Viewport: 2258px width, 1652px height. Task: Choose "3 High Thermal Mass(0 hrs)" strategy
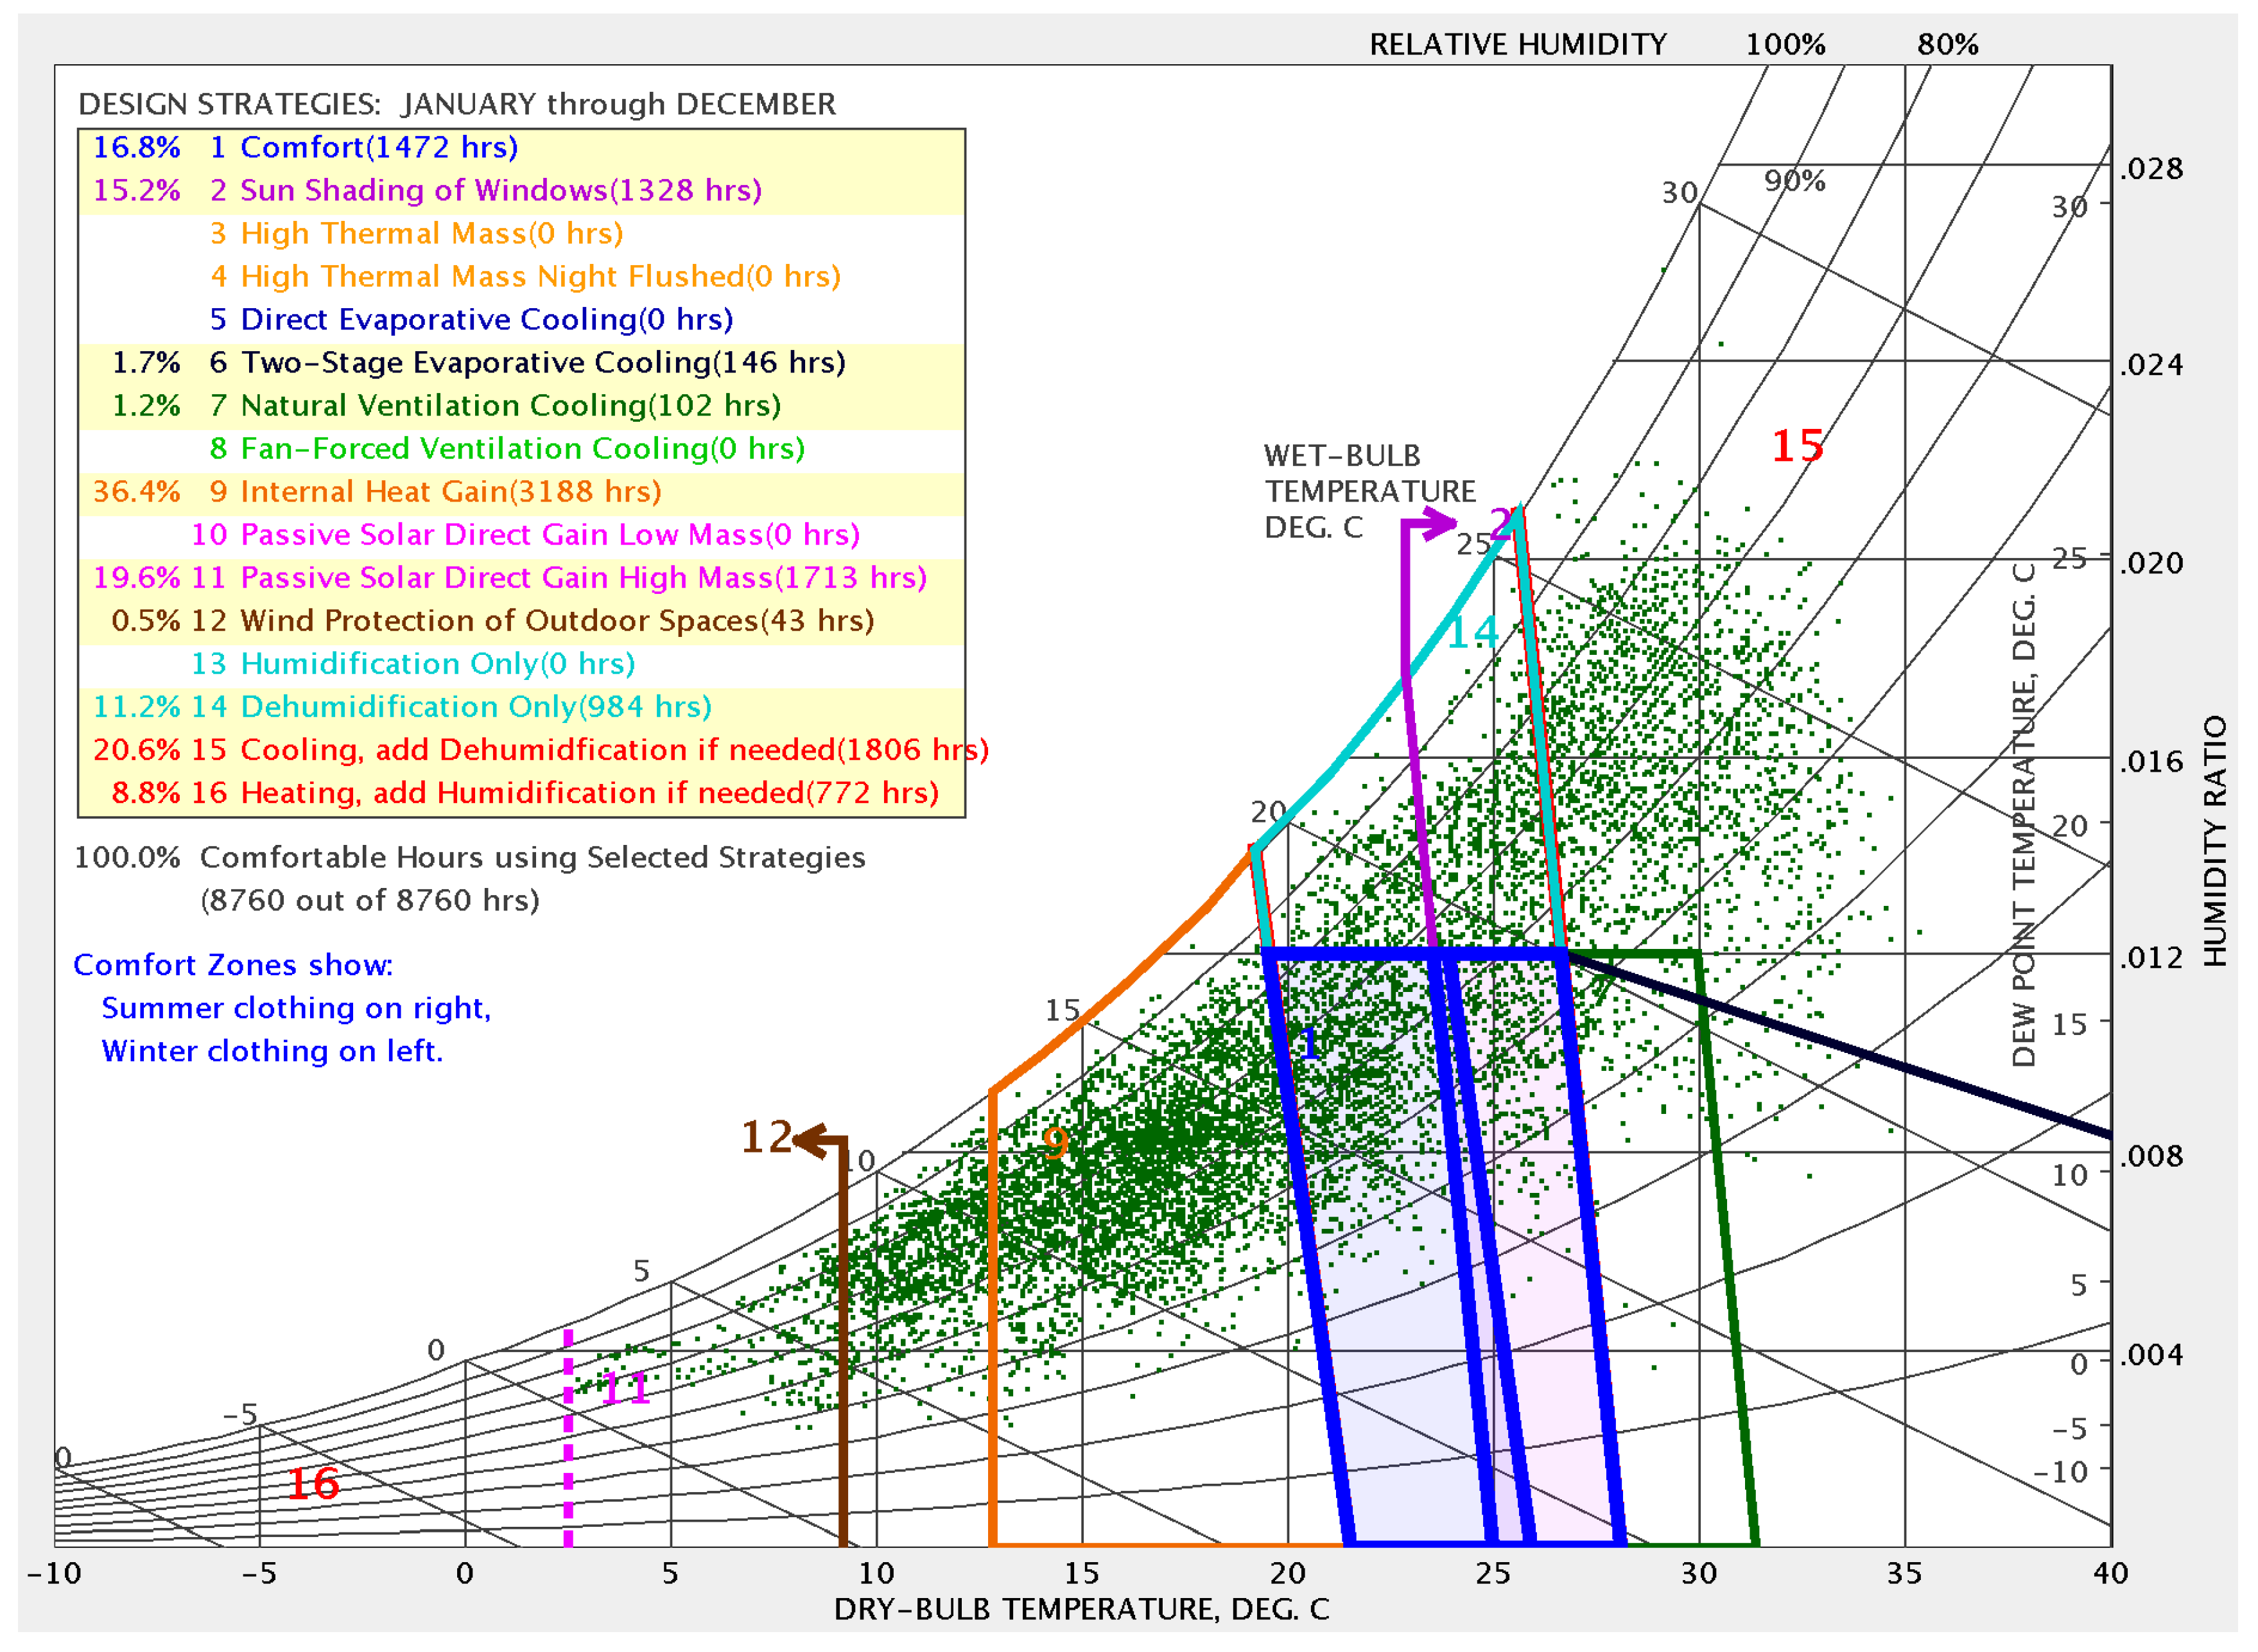(x=521, y=234)
